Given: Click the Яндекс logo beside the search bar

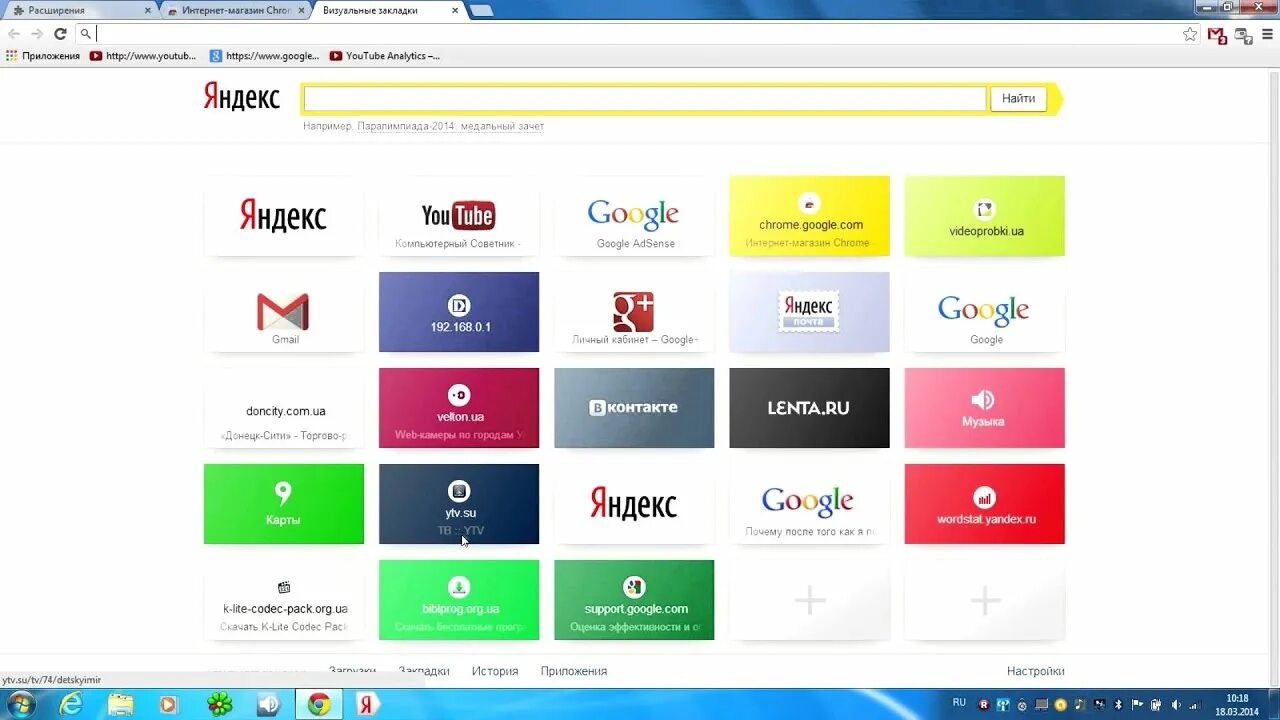Looking at the screenshot, I should click(x=241, y=97).
